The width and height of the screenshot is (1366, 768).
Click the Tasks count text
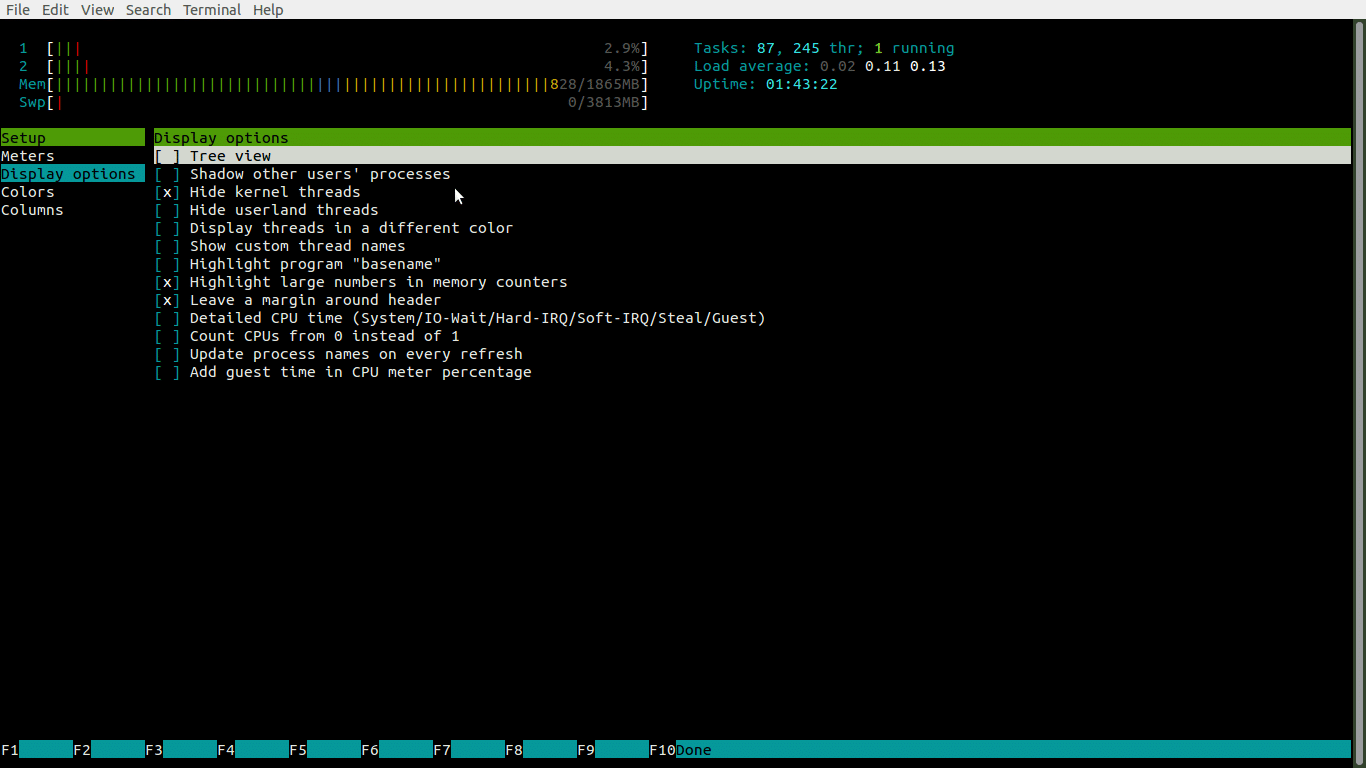coord(824,48)
